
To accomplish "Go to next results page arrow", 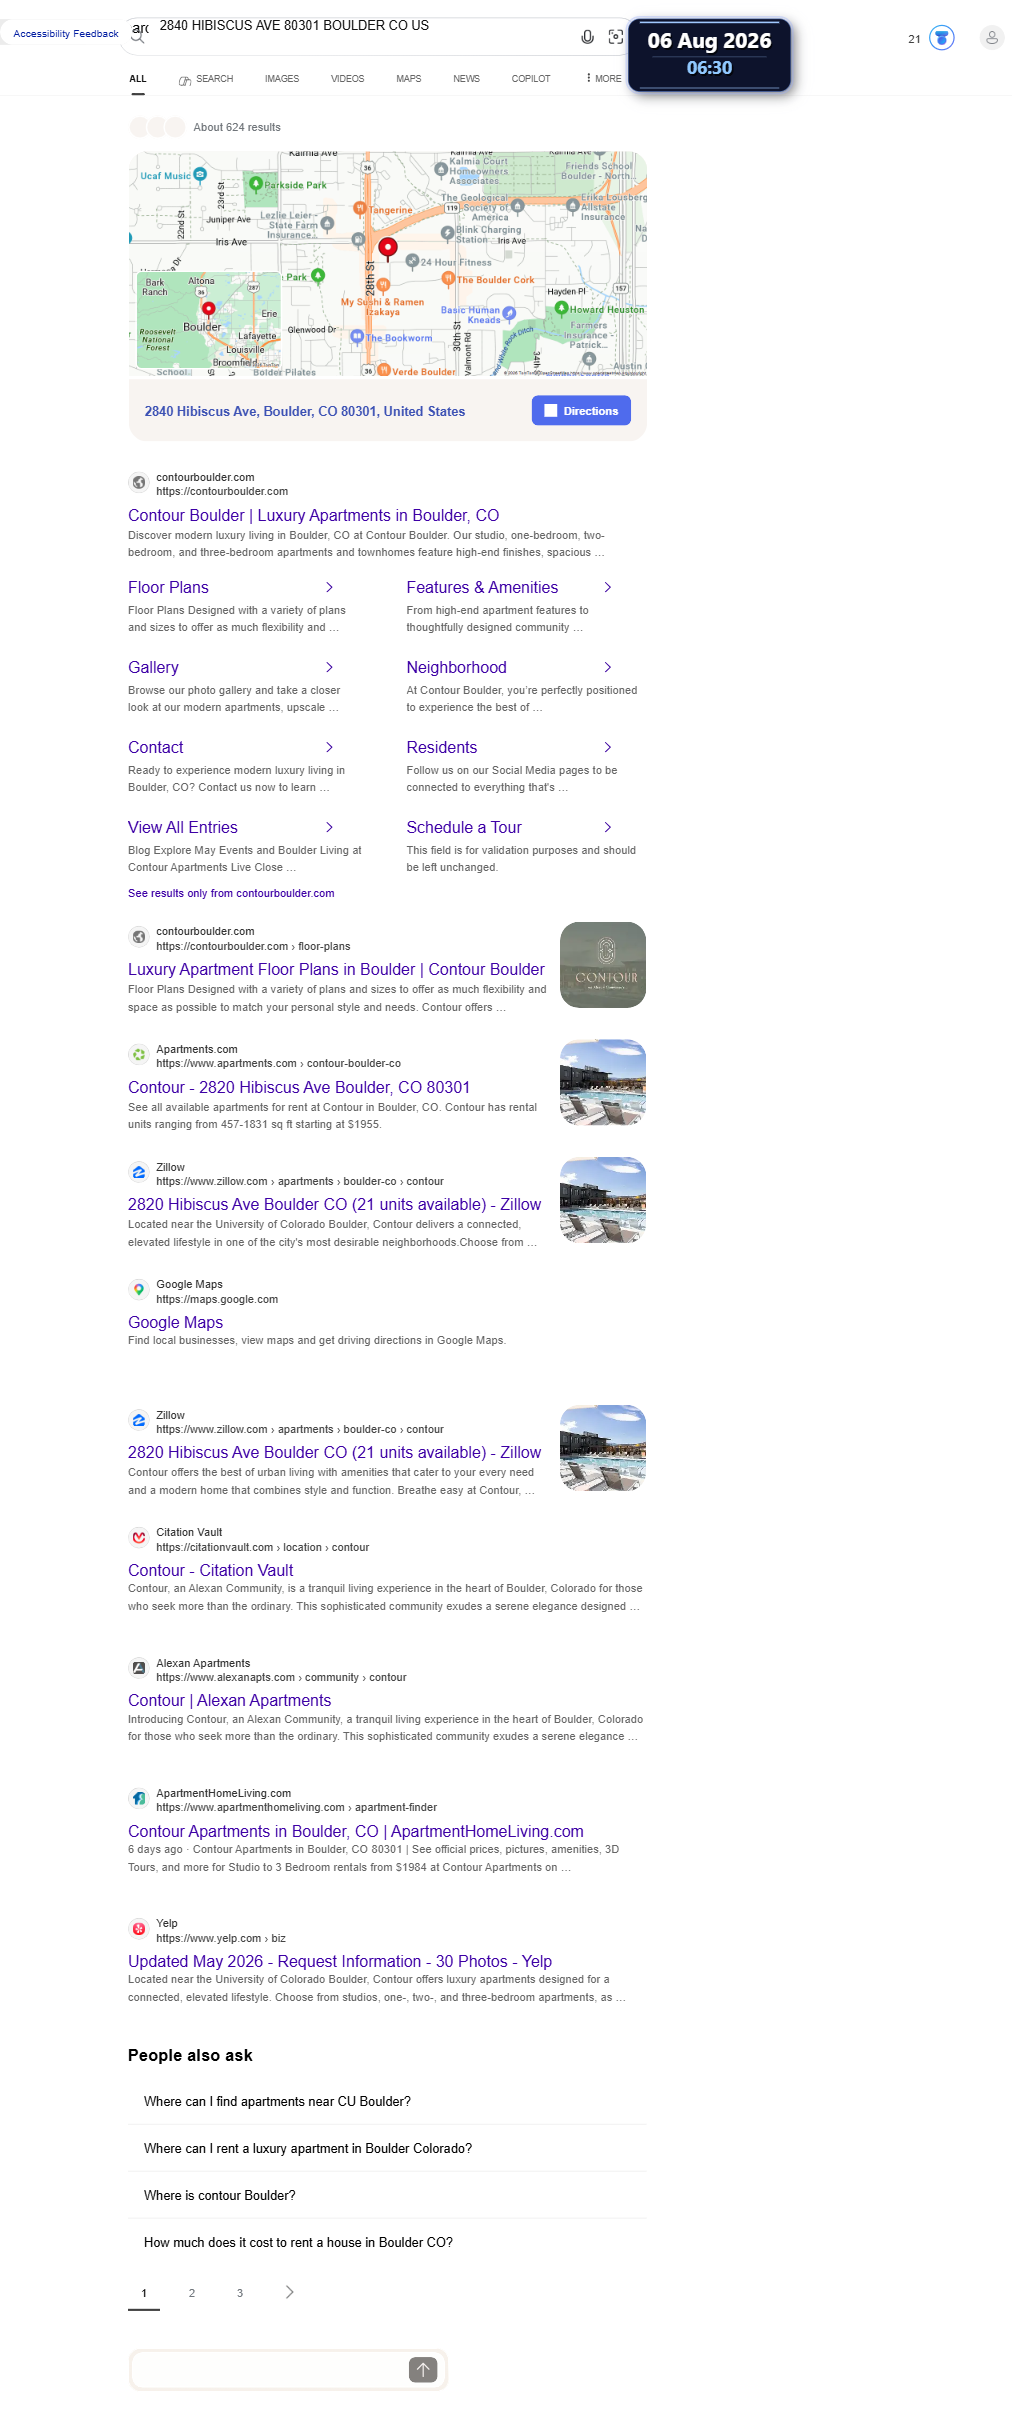I will [290, 2292].
